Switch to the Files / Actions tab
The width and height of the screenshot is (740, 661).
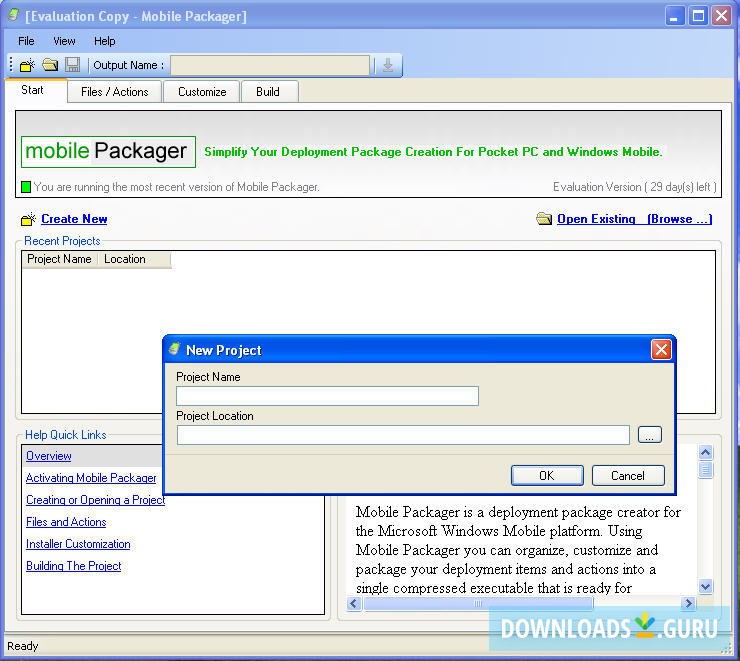tap(115, 92)
